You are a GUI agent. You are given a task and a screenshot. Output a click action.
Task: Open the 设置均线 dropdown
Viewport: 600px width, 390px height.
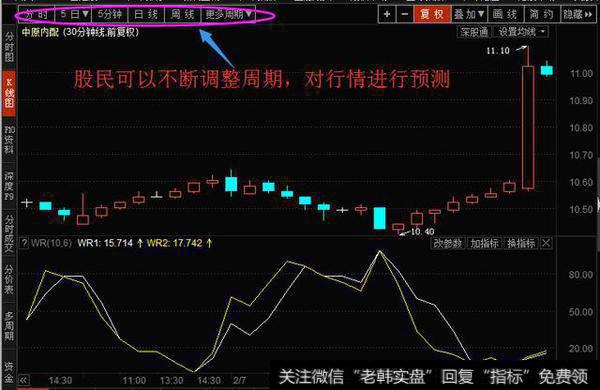[x=521, y=32]
